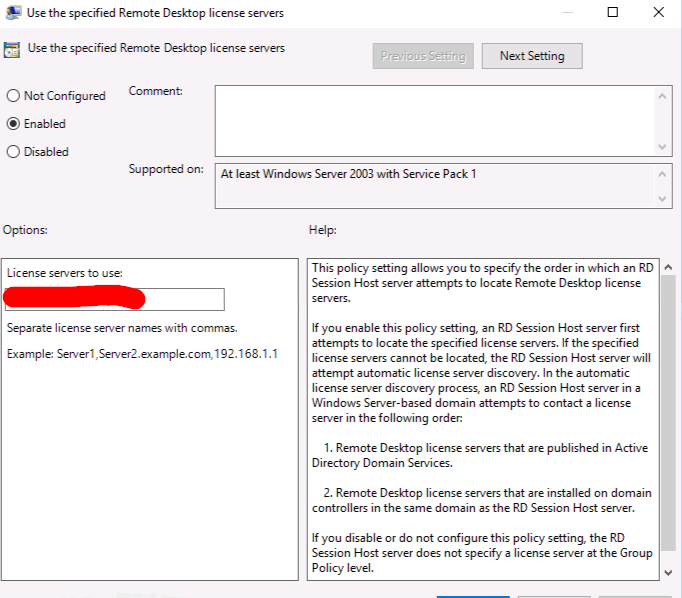Click the Comment box scroll down arrow

point(662,147)
